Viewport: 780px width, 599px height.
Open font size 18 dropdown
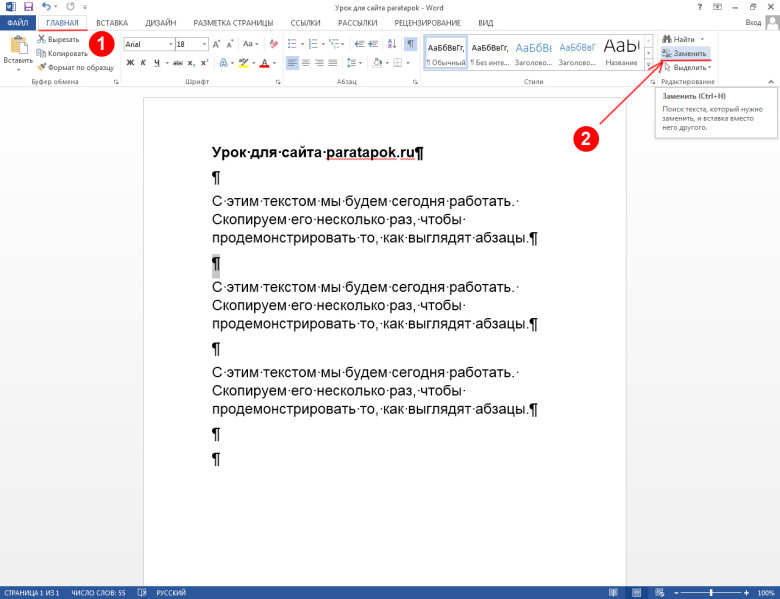tap(204, 44)
